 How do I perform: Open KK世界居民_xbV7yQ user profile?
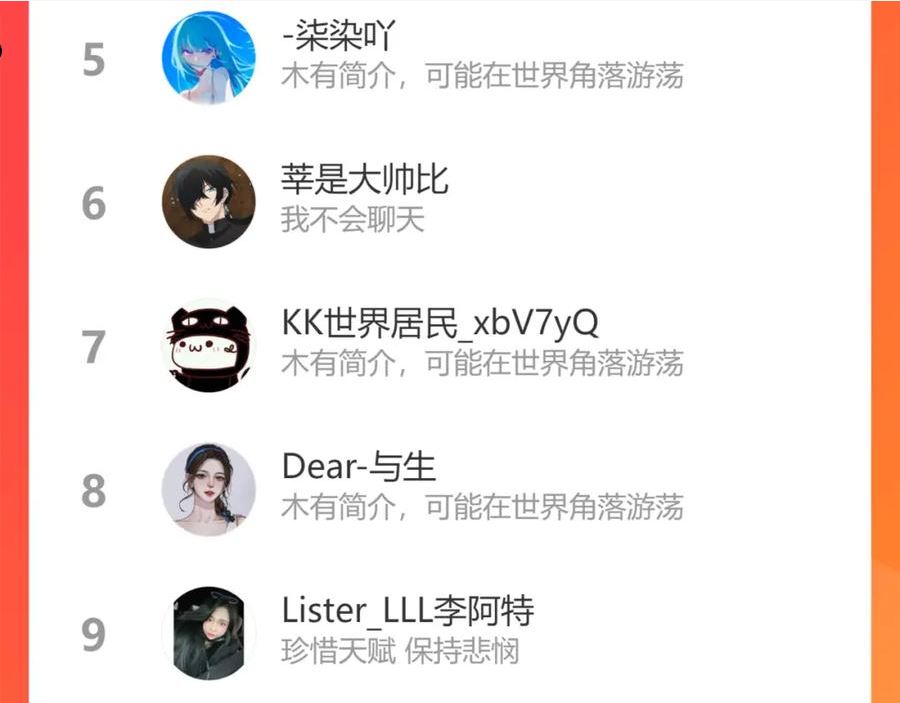(x=440, y=323)
